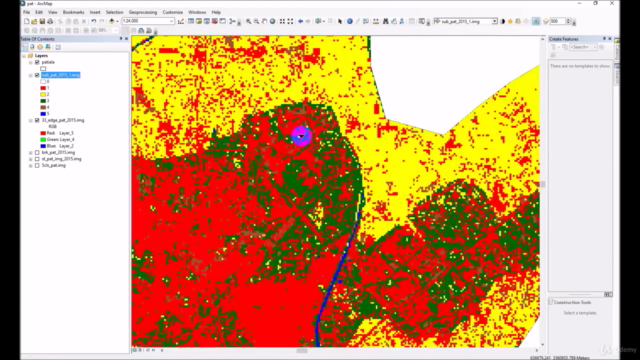
Task: Click the dark green class 3 swatch
Action: 43,101
